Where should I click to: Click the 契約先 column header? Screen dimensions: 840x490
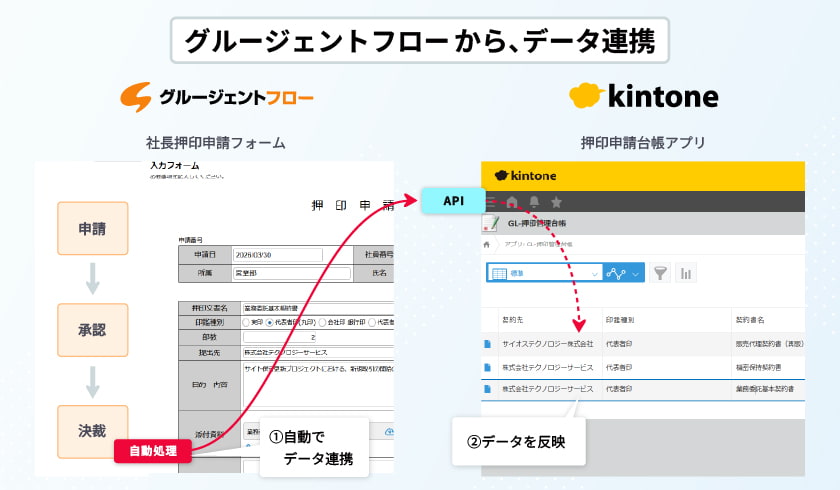point(513,320)
